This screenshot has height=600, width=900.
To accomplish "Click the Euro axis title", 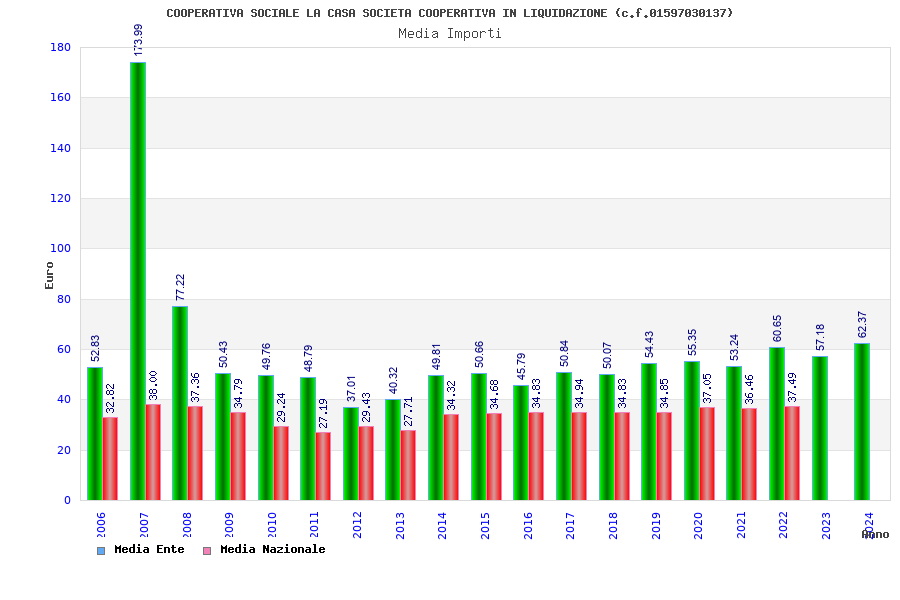I will tap(49, 275).
